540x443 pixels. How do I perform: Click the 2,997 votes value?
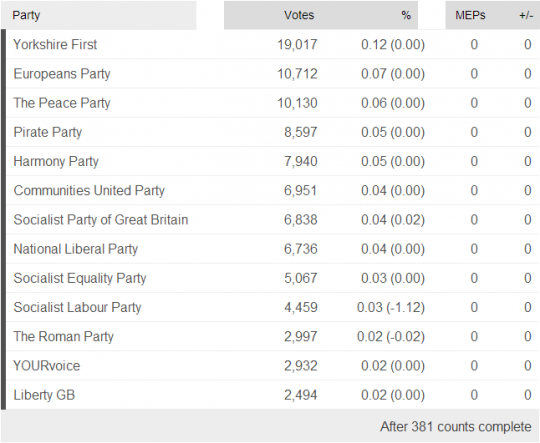pos(301,337)
